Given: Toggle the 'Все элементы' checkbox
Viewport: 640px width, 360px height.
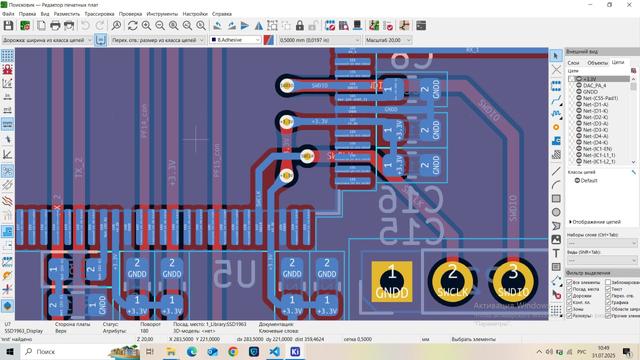Looking at the screenshot, I should pos(569,282).
